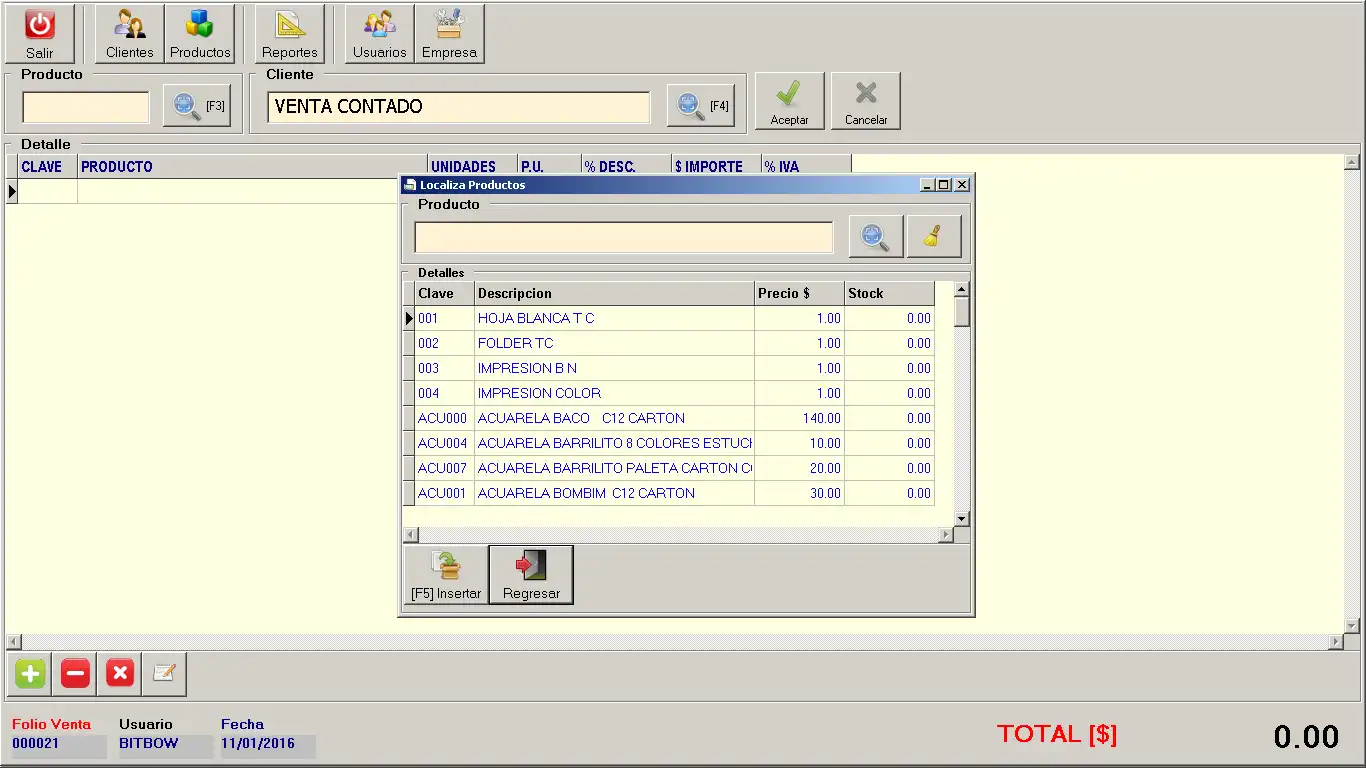Click product key ACU000
The image size is (1366, 768).
coord(442,418)
